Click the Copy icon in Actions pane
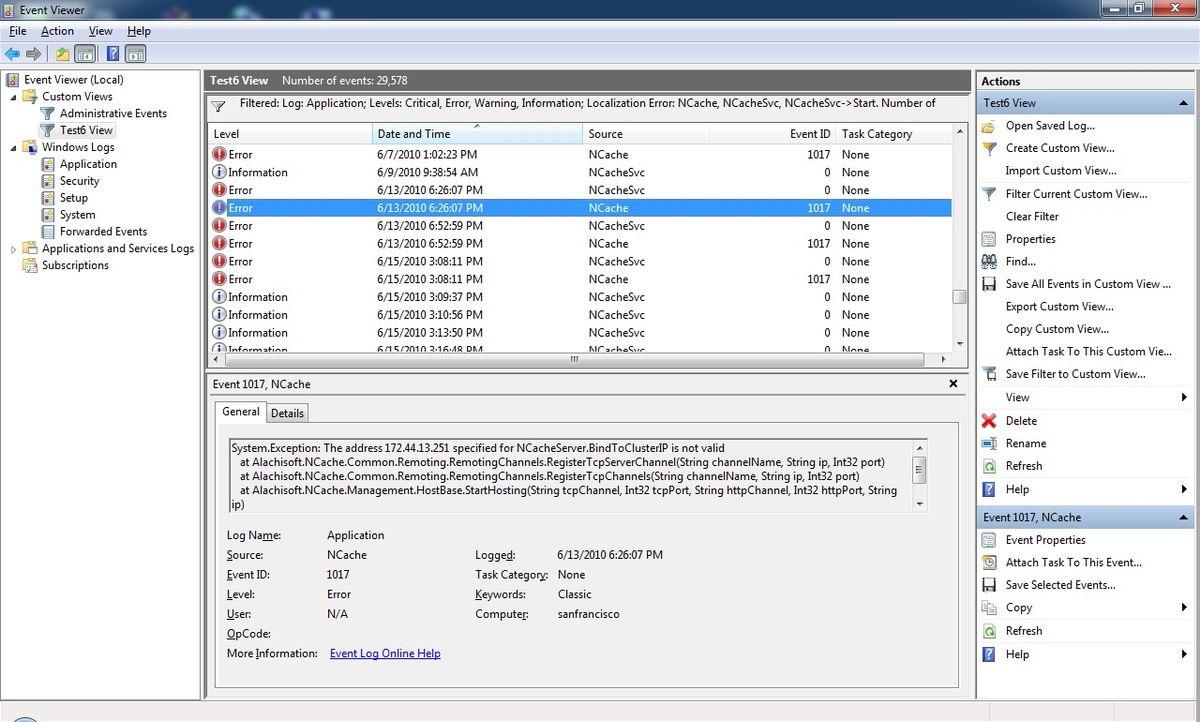1200x722 pixels. tap(988, 607)
